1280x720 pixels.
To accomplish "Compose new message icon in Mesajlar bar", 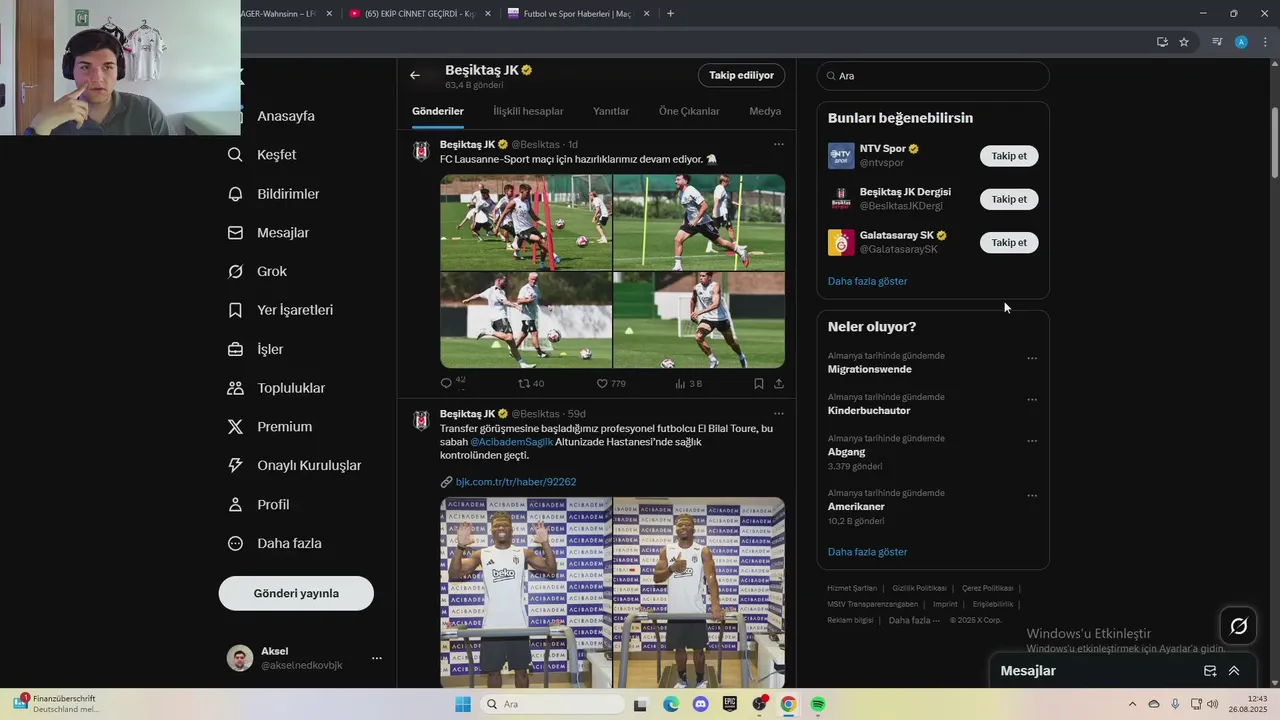I will click(x=1210, y=671).
